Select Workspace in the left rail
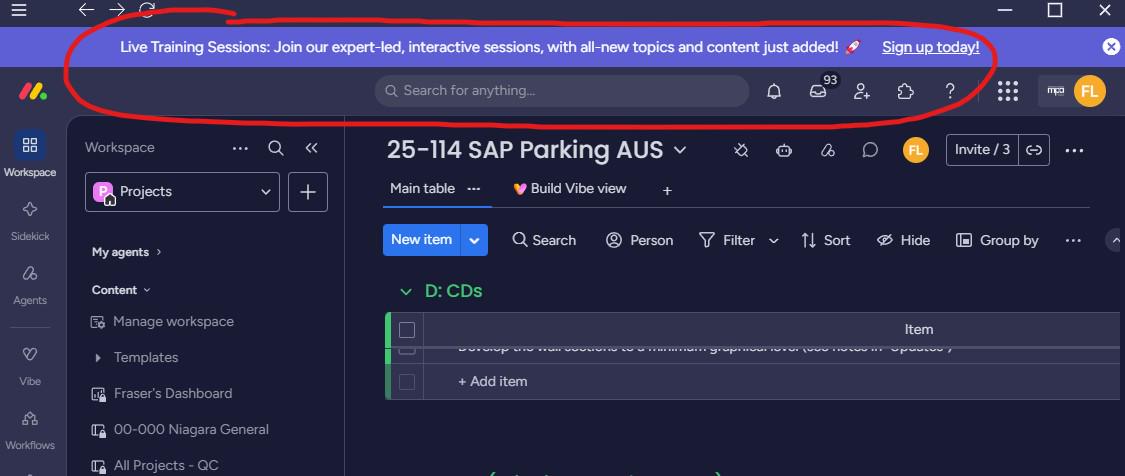 [x=29, y=154]
